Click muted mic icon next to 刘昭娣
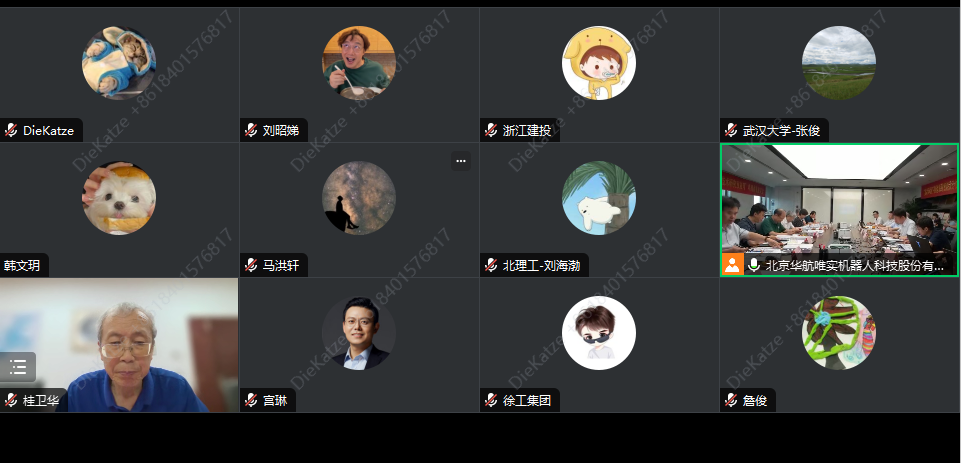This screenshot has height=463, width=961. 251,130
